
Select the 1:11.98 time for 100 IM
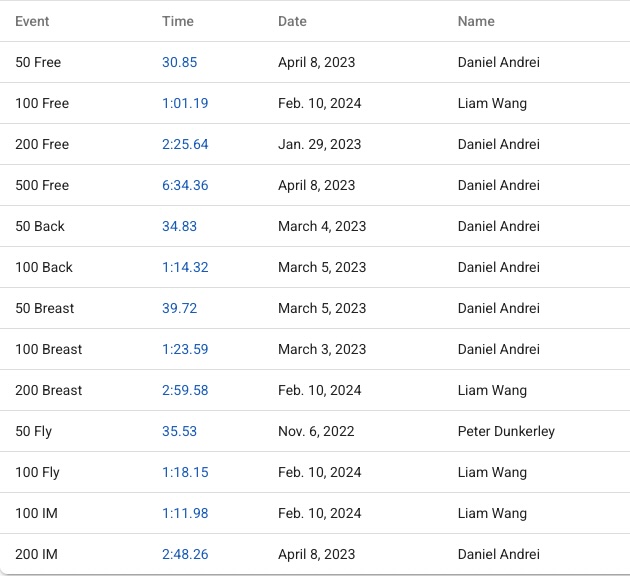pos(185,513)
